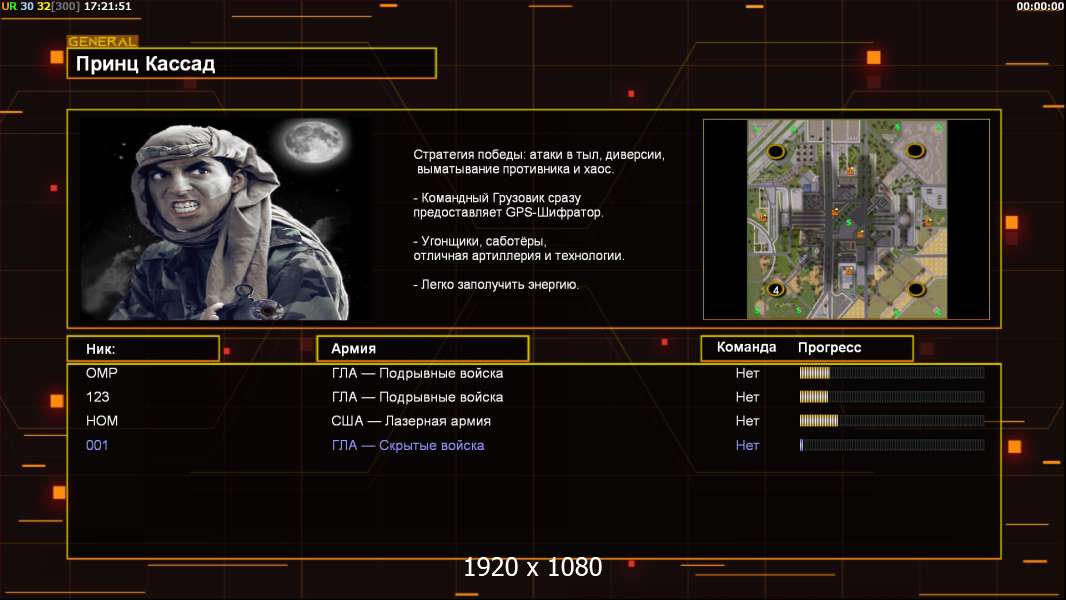Click 'ГЛА — Скрытые войска' army entry
The height and width of the screenshot is (600, 1066).
tap(408, 445)
